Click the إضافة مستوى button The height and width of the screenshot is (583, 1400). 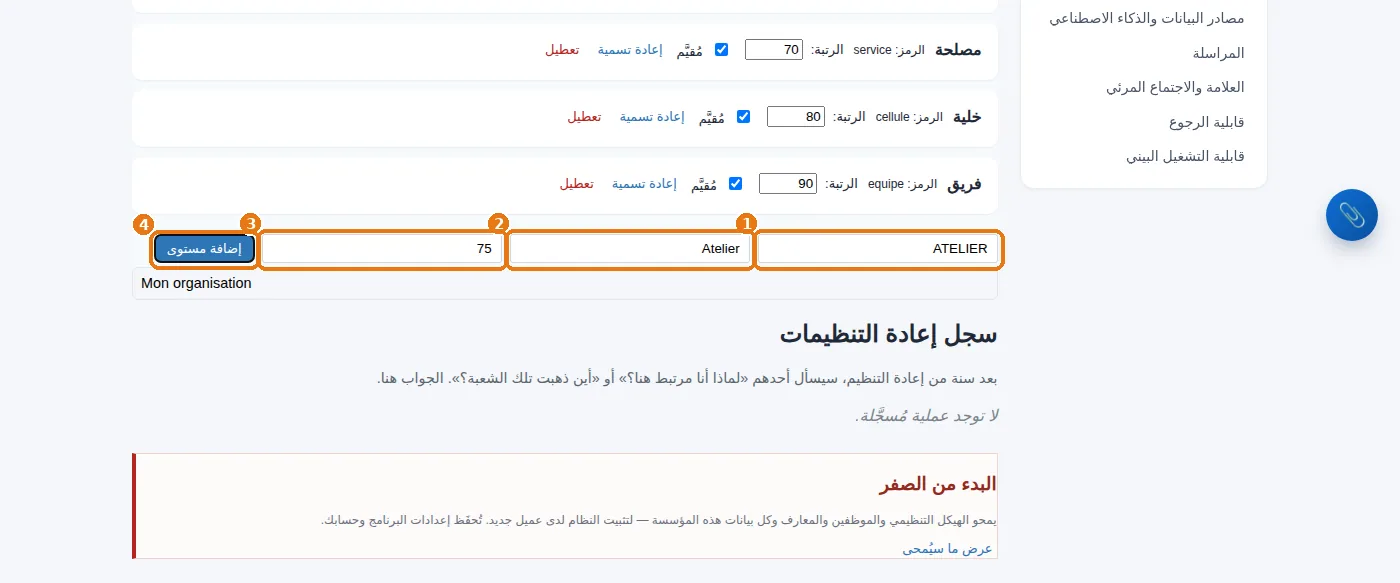coord(204,249)
